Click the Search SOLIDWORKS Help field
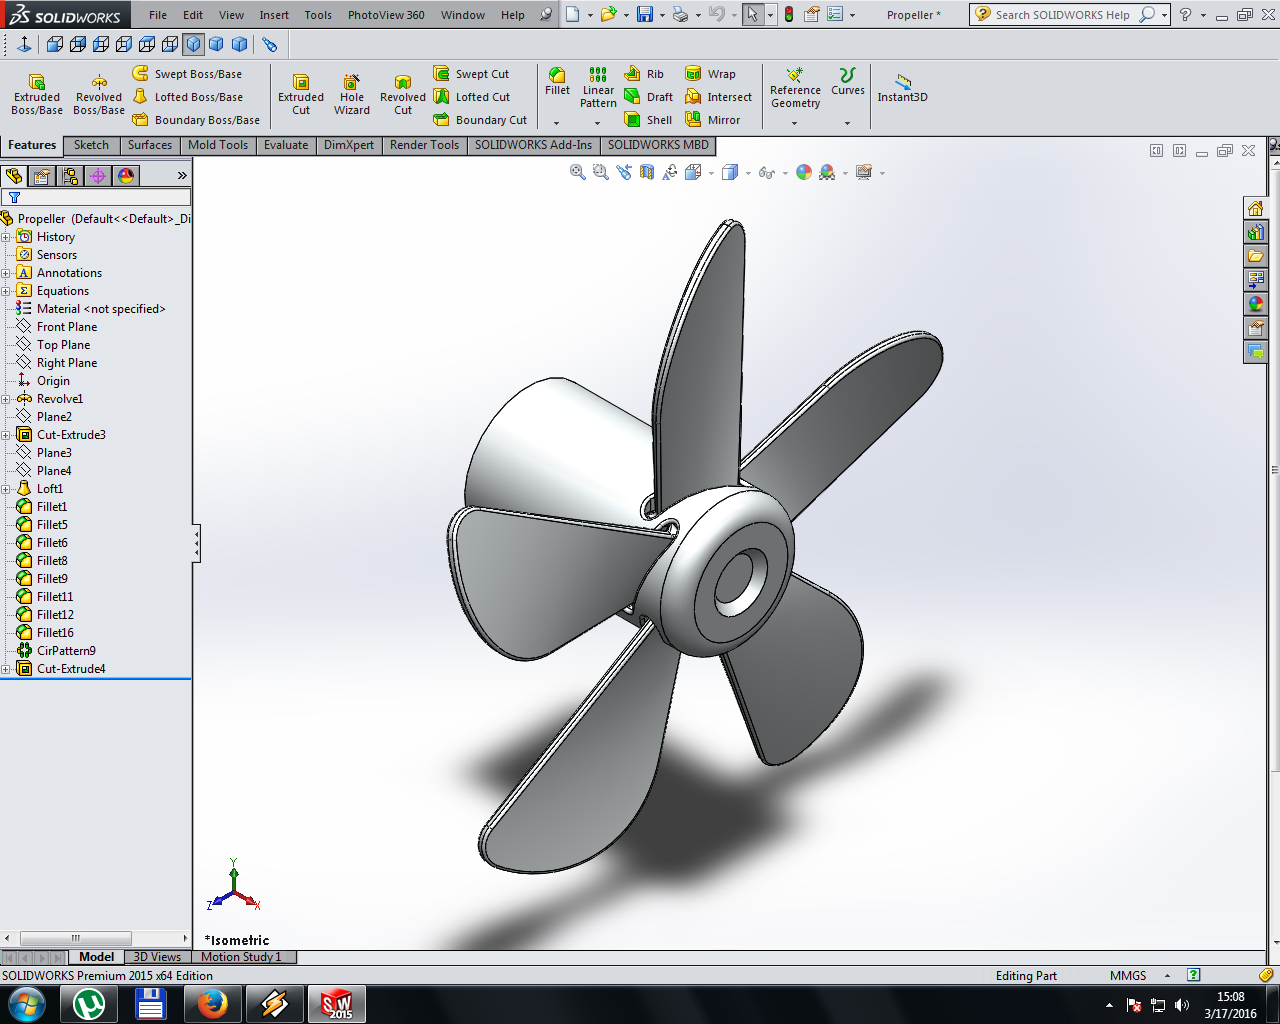Image resolution: width=1280 pixels, height=1024 pixels. [x=1062, y=15]
